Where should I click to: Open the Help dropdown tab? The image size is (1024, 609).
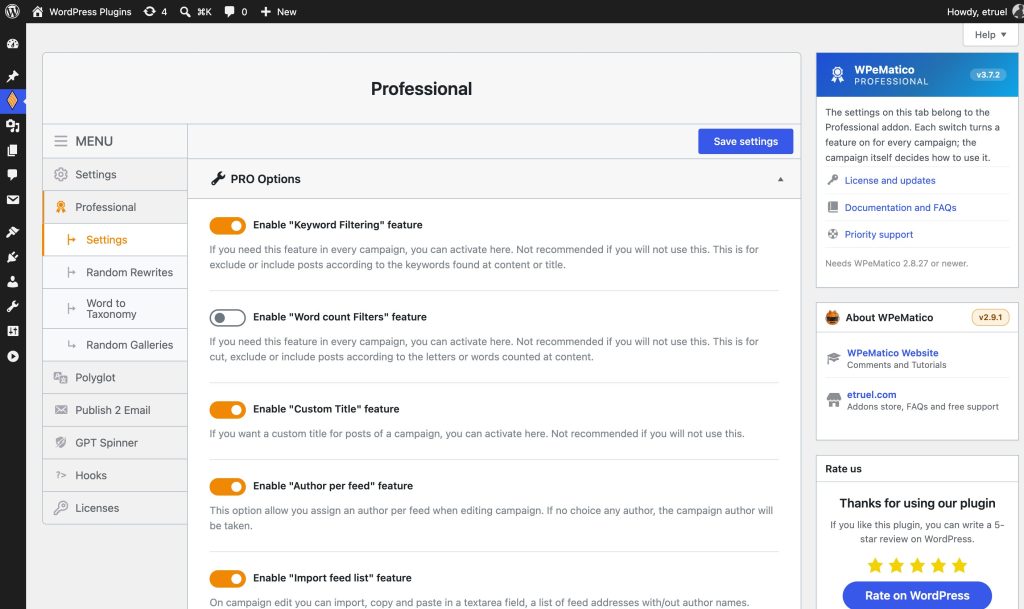pyautogui.click(x=990, y=35)
